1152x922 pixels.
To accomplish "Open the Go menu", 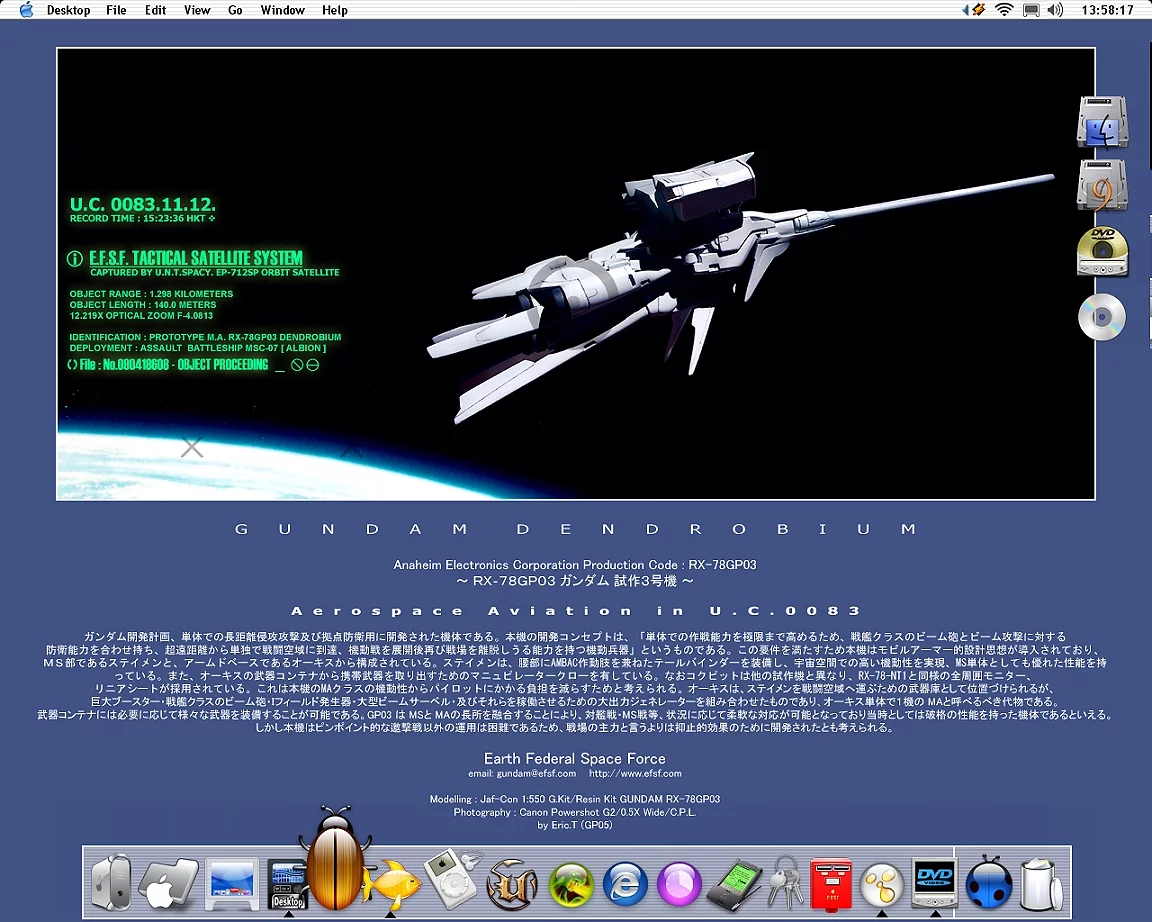I will point(235,10).
